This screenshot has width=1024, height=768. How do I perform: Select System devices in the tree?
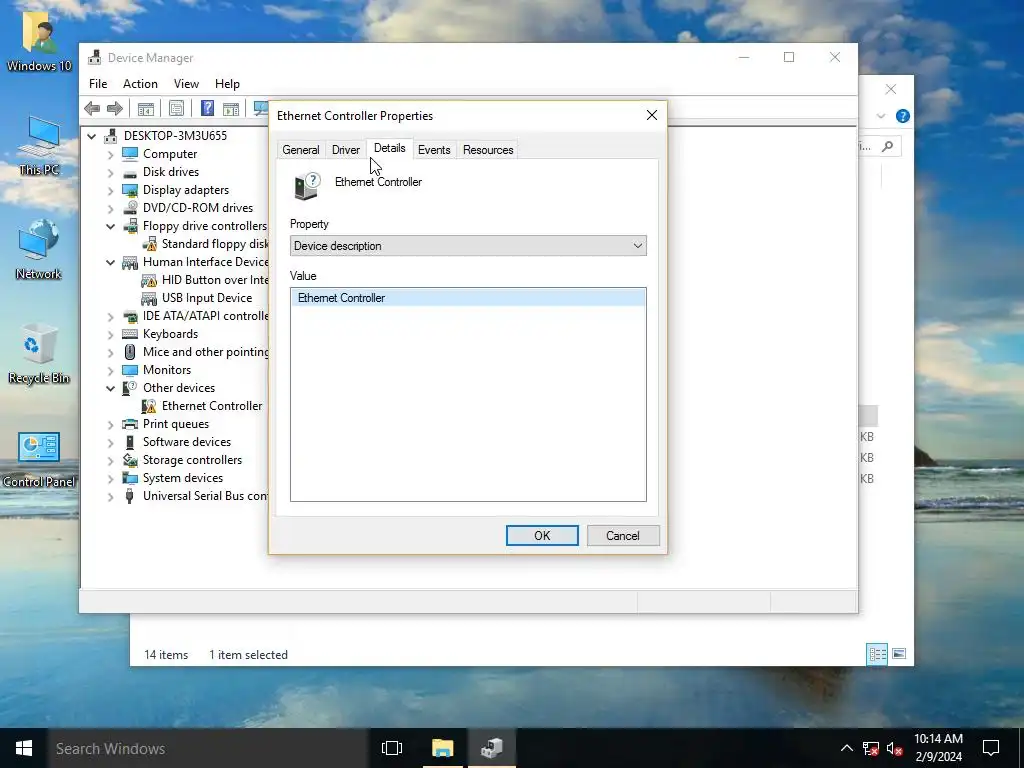(x=183, y=478)
